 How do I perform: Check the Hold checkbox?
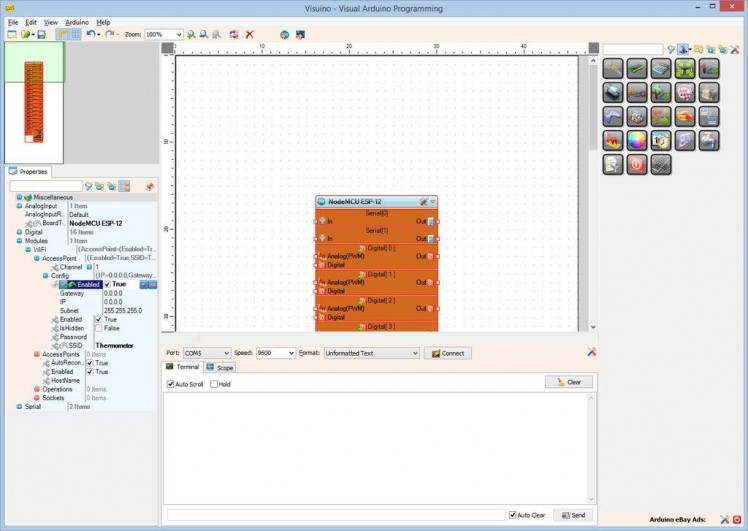click(214, 384)
